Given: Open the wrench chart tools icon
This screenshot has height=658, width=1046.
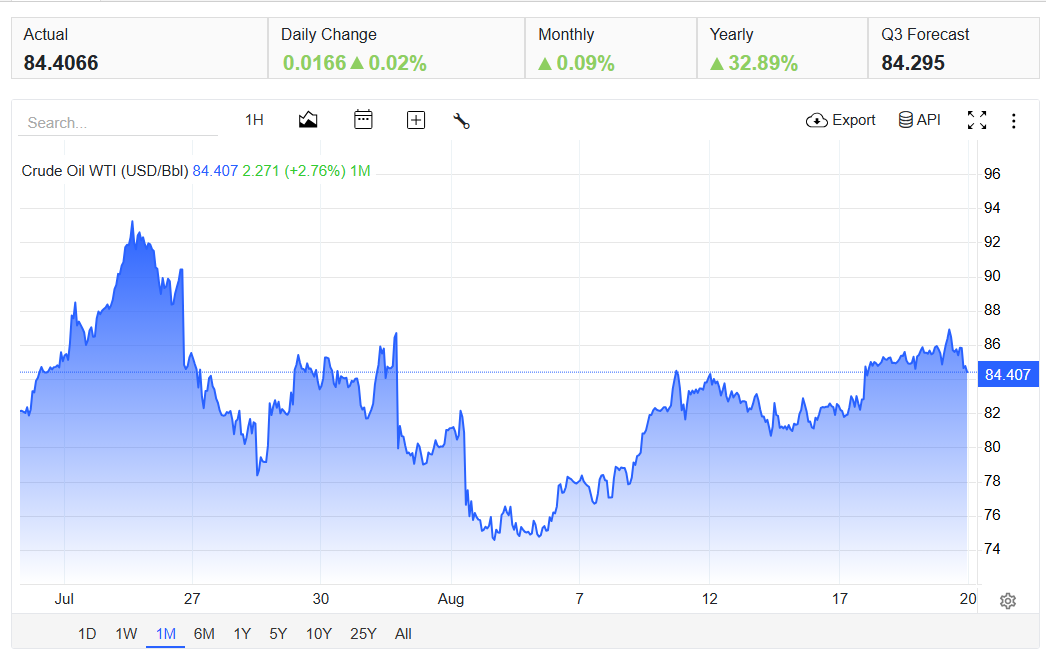Looking at the screenshot, I should [462, 121].
